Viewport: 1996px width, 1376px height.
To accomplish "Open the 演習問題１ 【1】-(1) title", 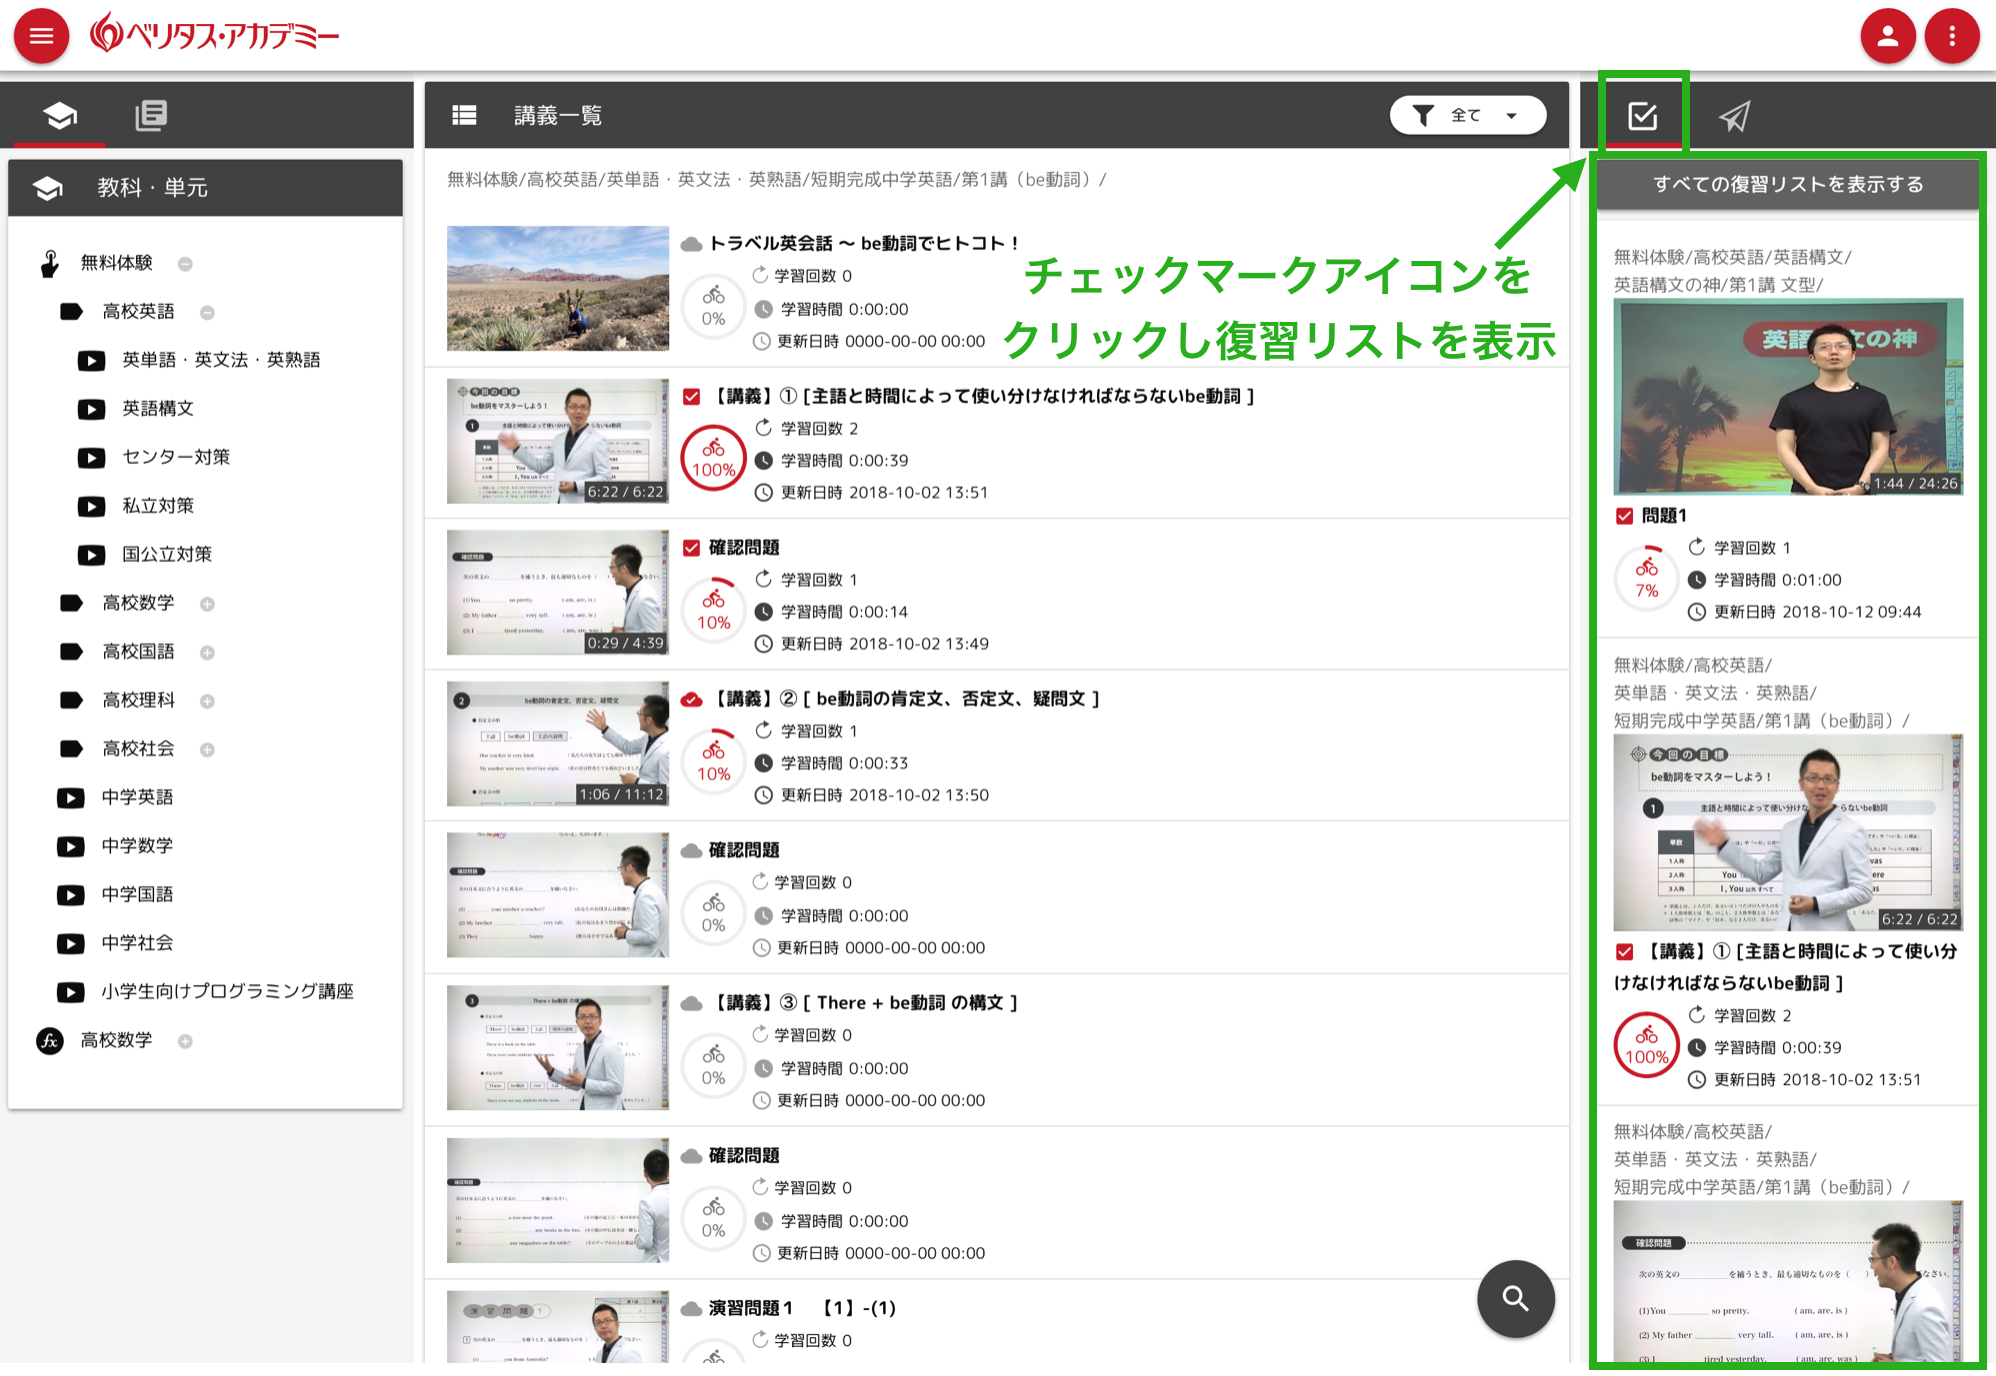I will pyautogui.click(x=802, y=1308).
